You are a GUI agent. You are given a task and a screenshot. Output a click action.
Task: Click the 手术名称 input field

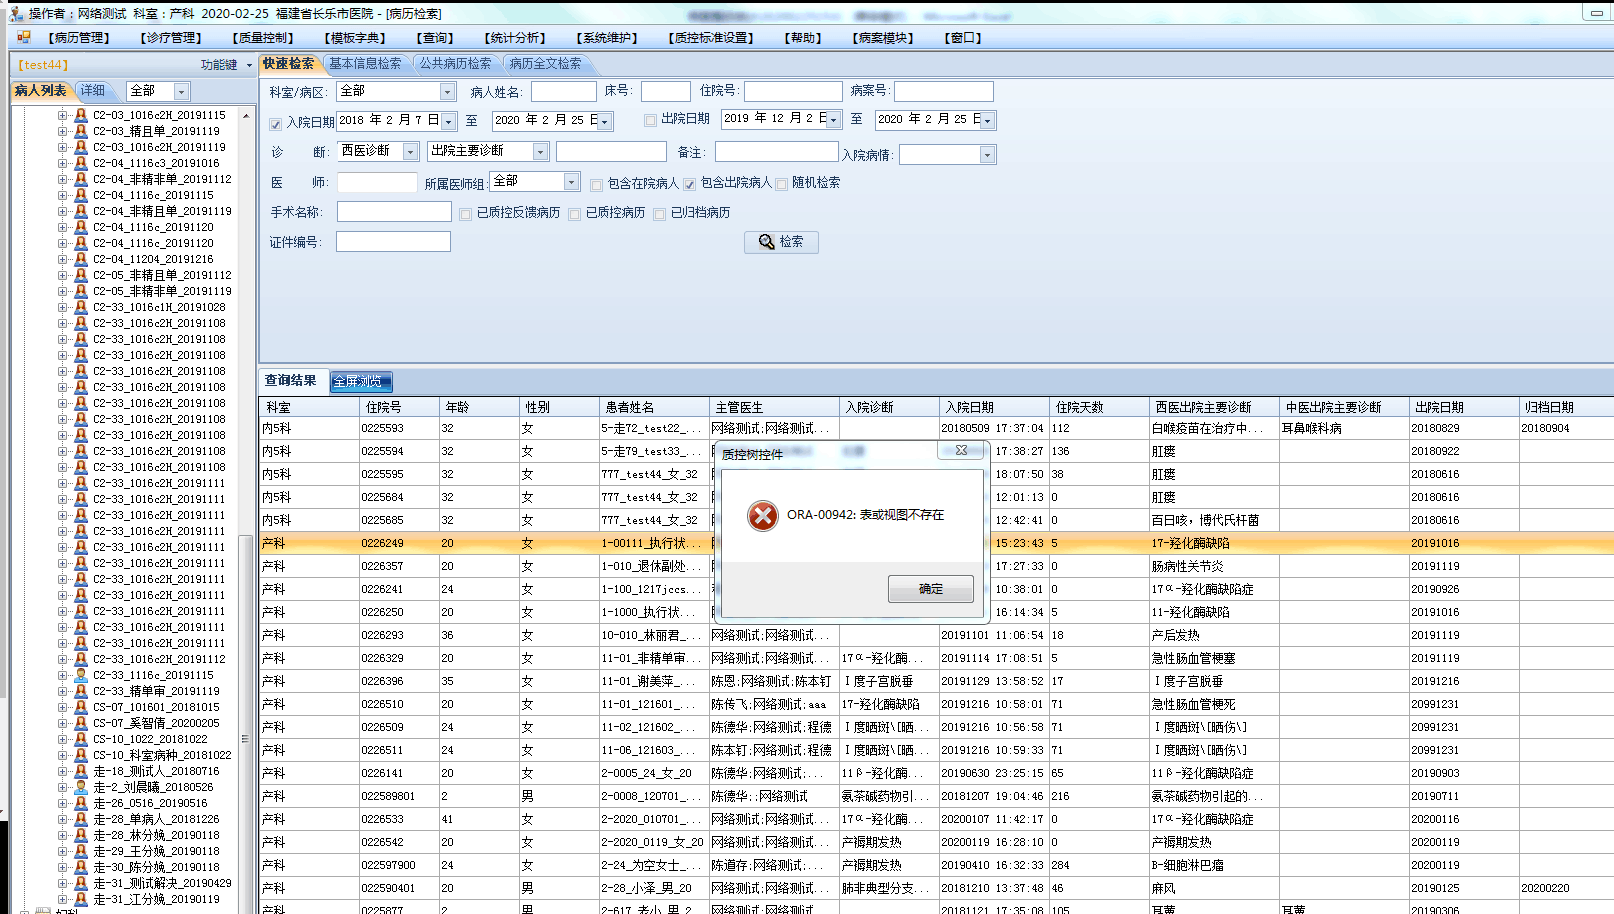(x=394, y=212)
